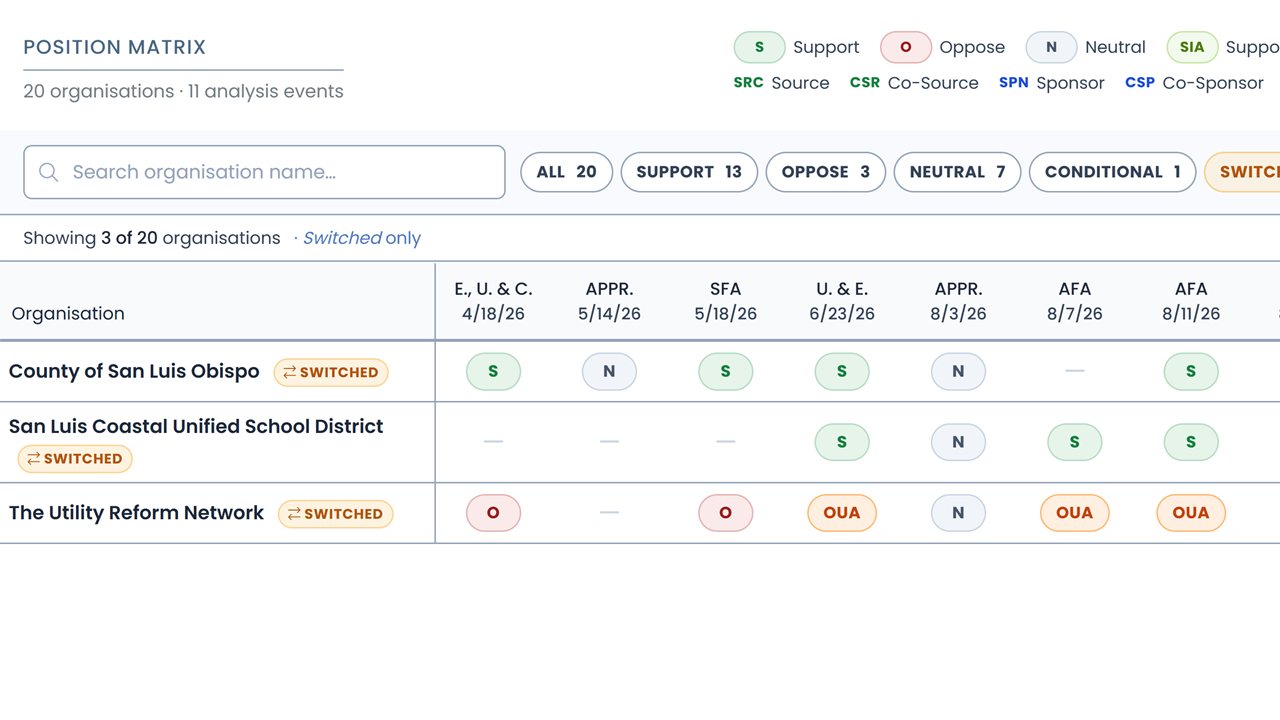
Task: Click County's S badge under 5/18/26
Action: (x=725, y=372)
